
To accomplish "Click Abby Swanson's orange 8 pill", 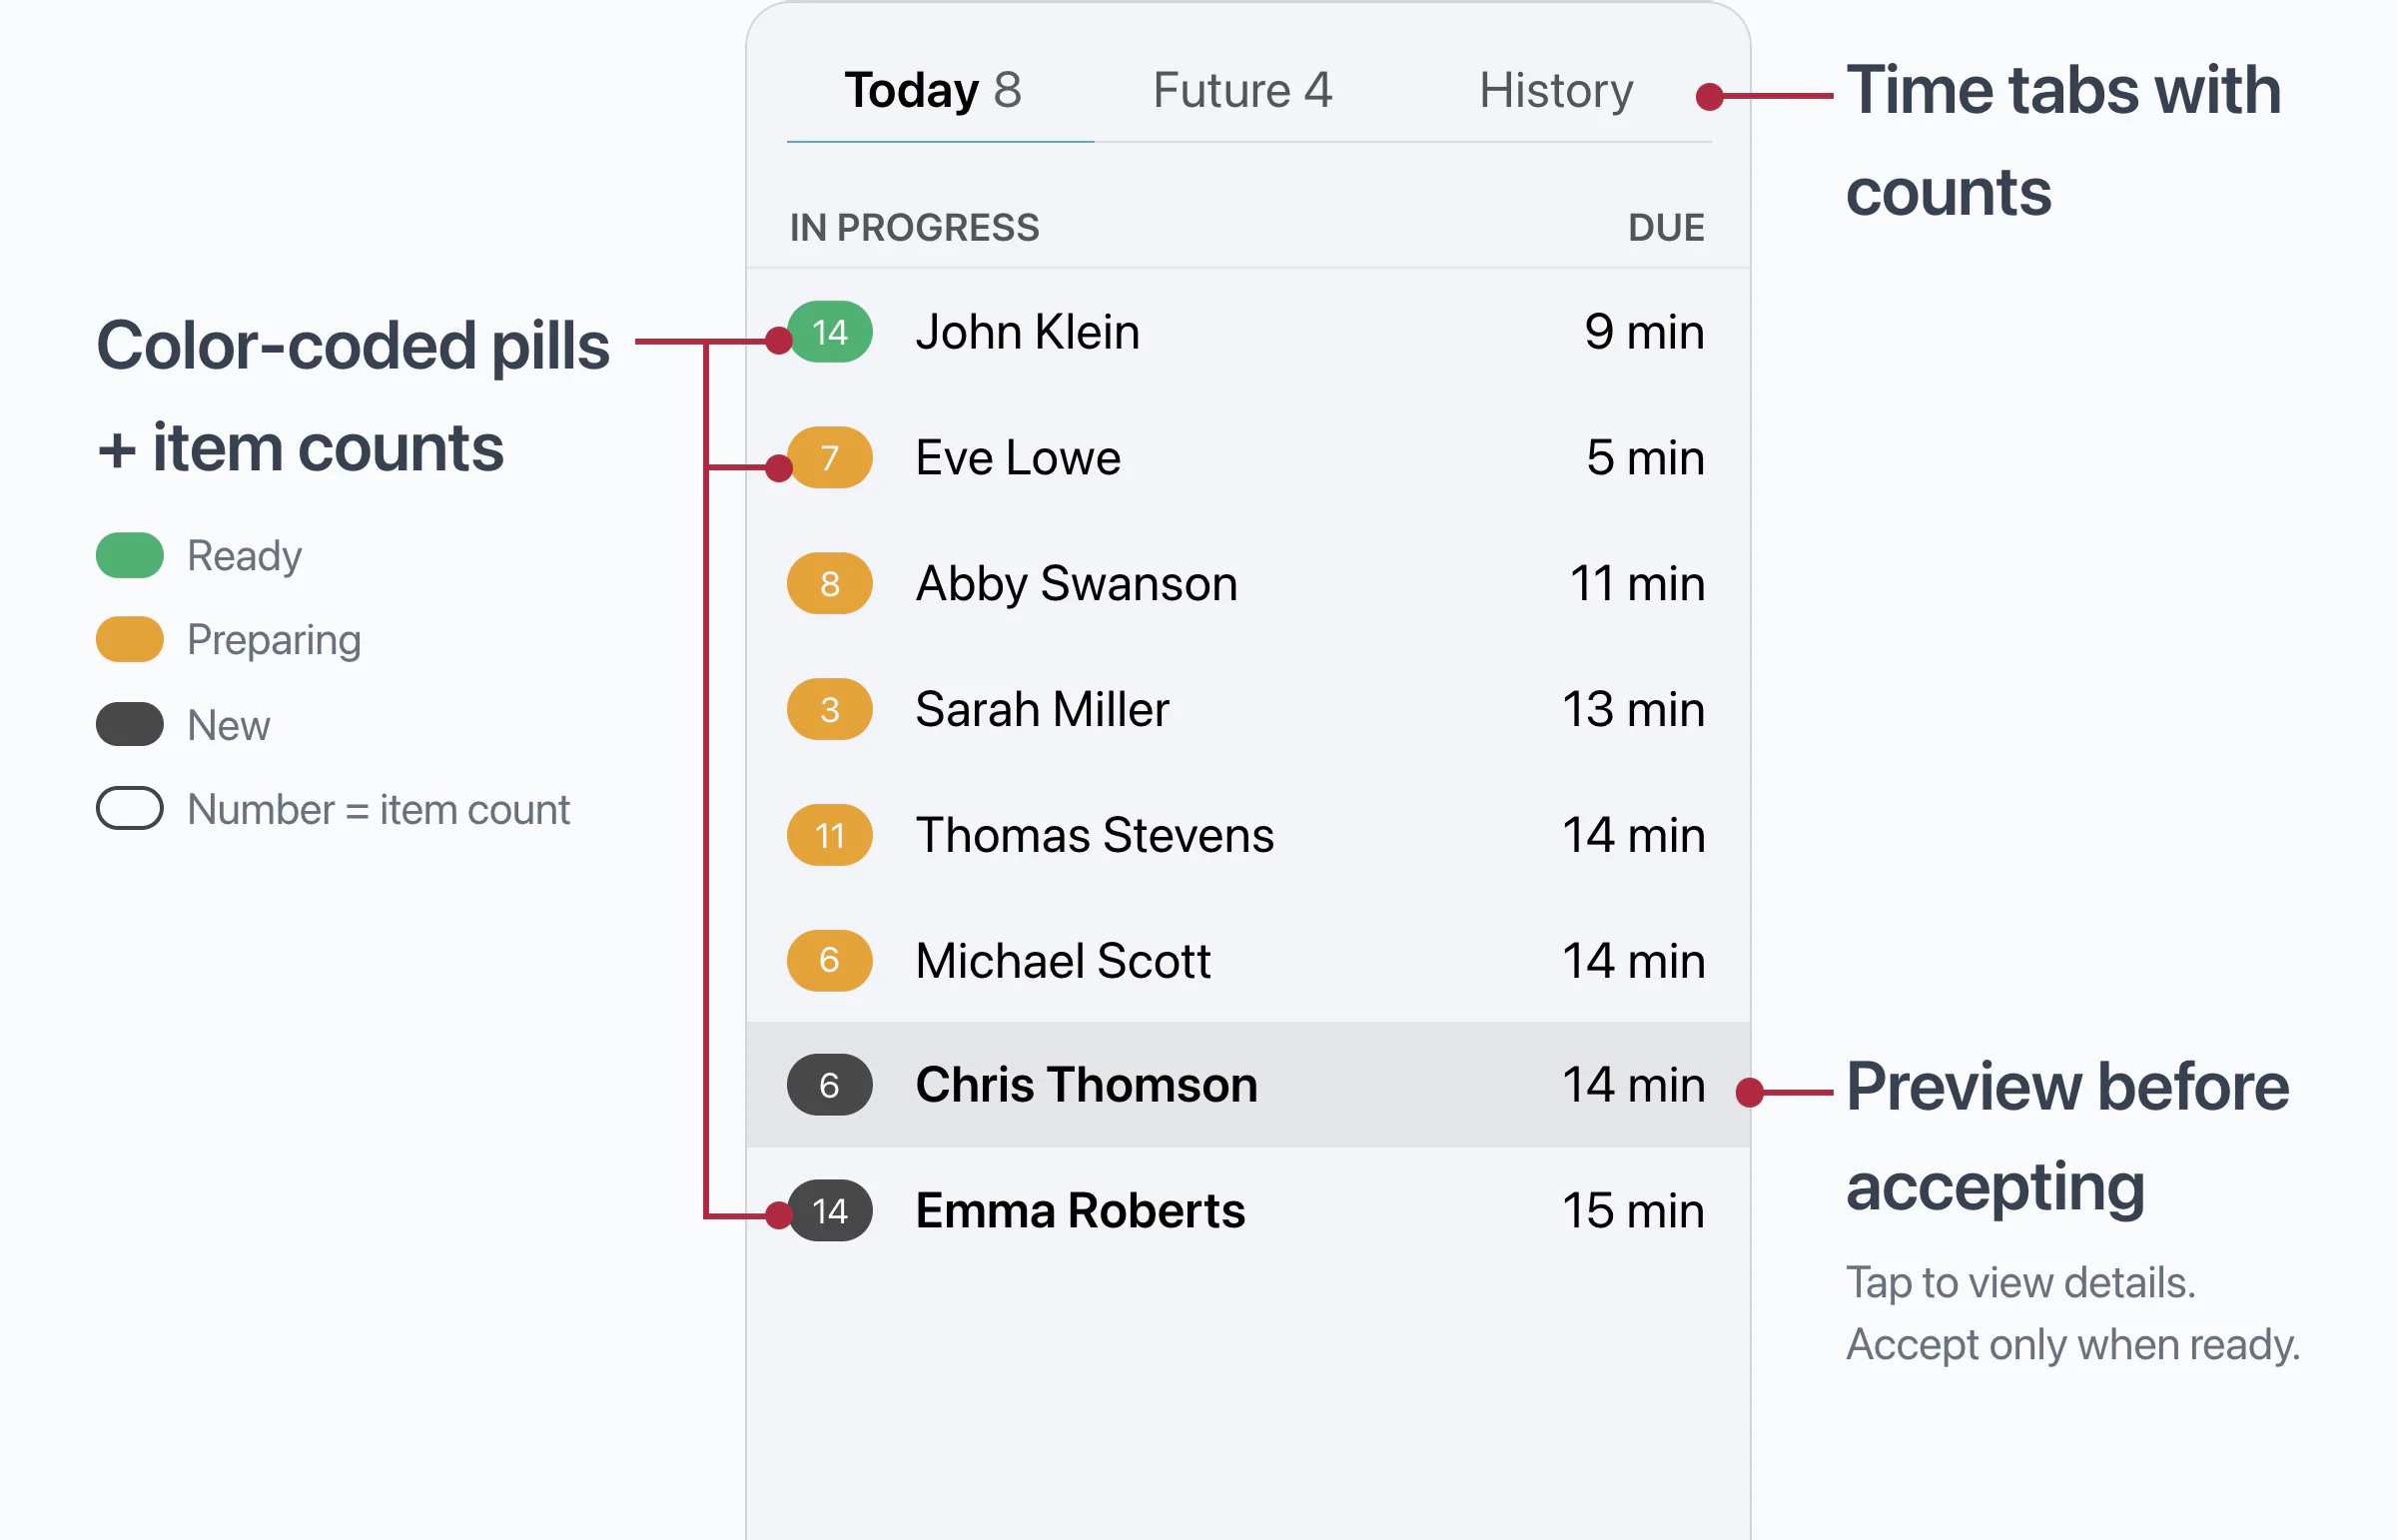I will coord(829,584).
